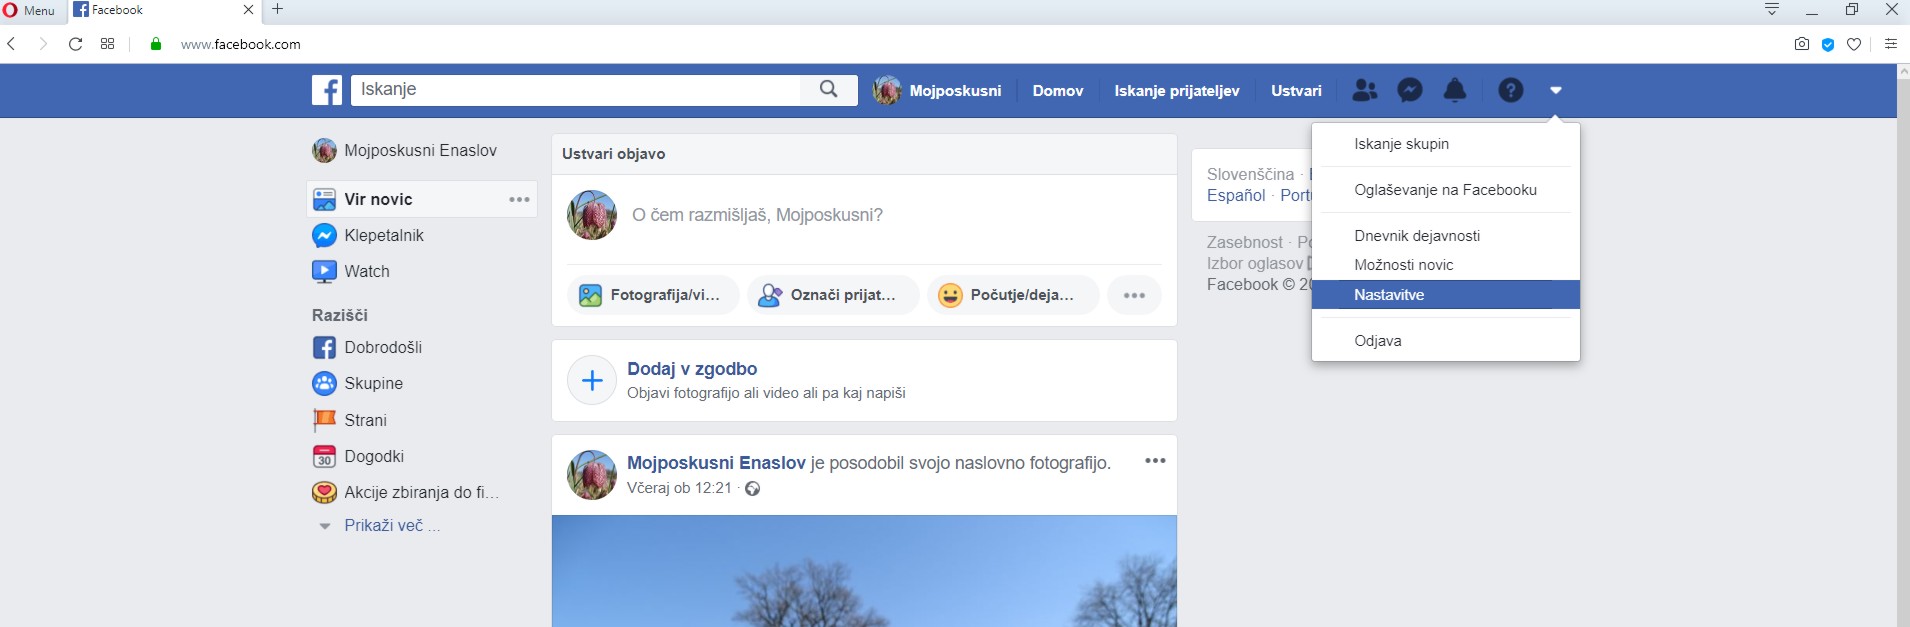The width and height of the screenshot is (1910, 627).
Task: Click the friend requests icon
Action: pos(1364,90)
